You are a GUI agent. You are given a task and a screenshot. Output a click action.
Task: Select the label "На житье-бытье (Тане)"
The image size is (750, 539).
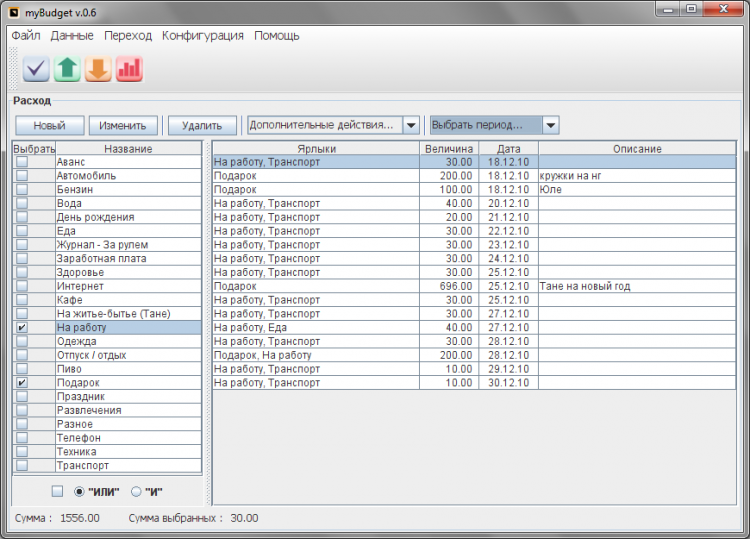pos(128,314)
